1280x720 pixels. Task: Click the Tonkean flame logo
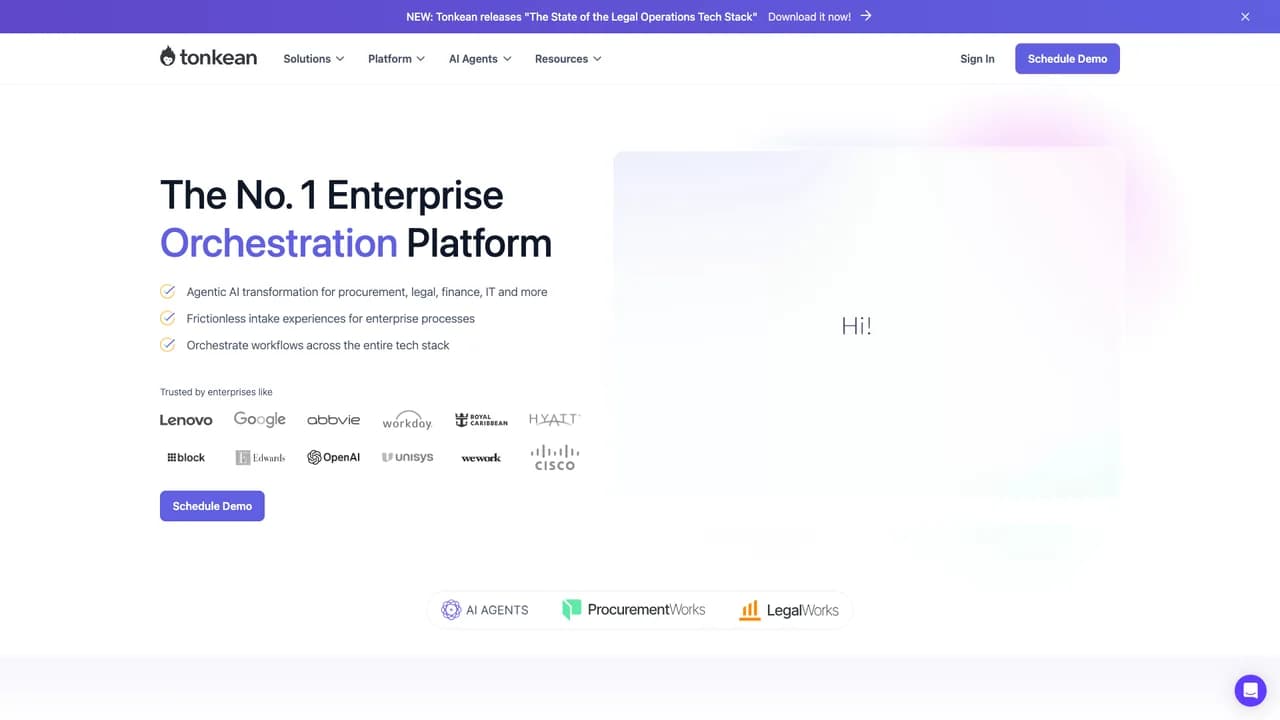[x=208, y=57]
